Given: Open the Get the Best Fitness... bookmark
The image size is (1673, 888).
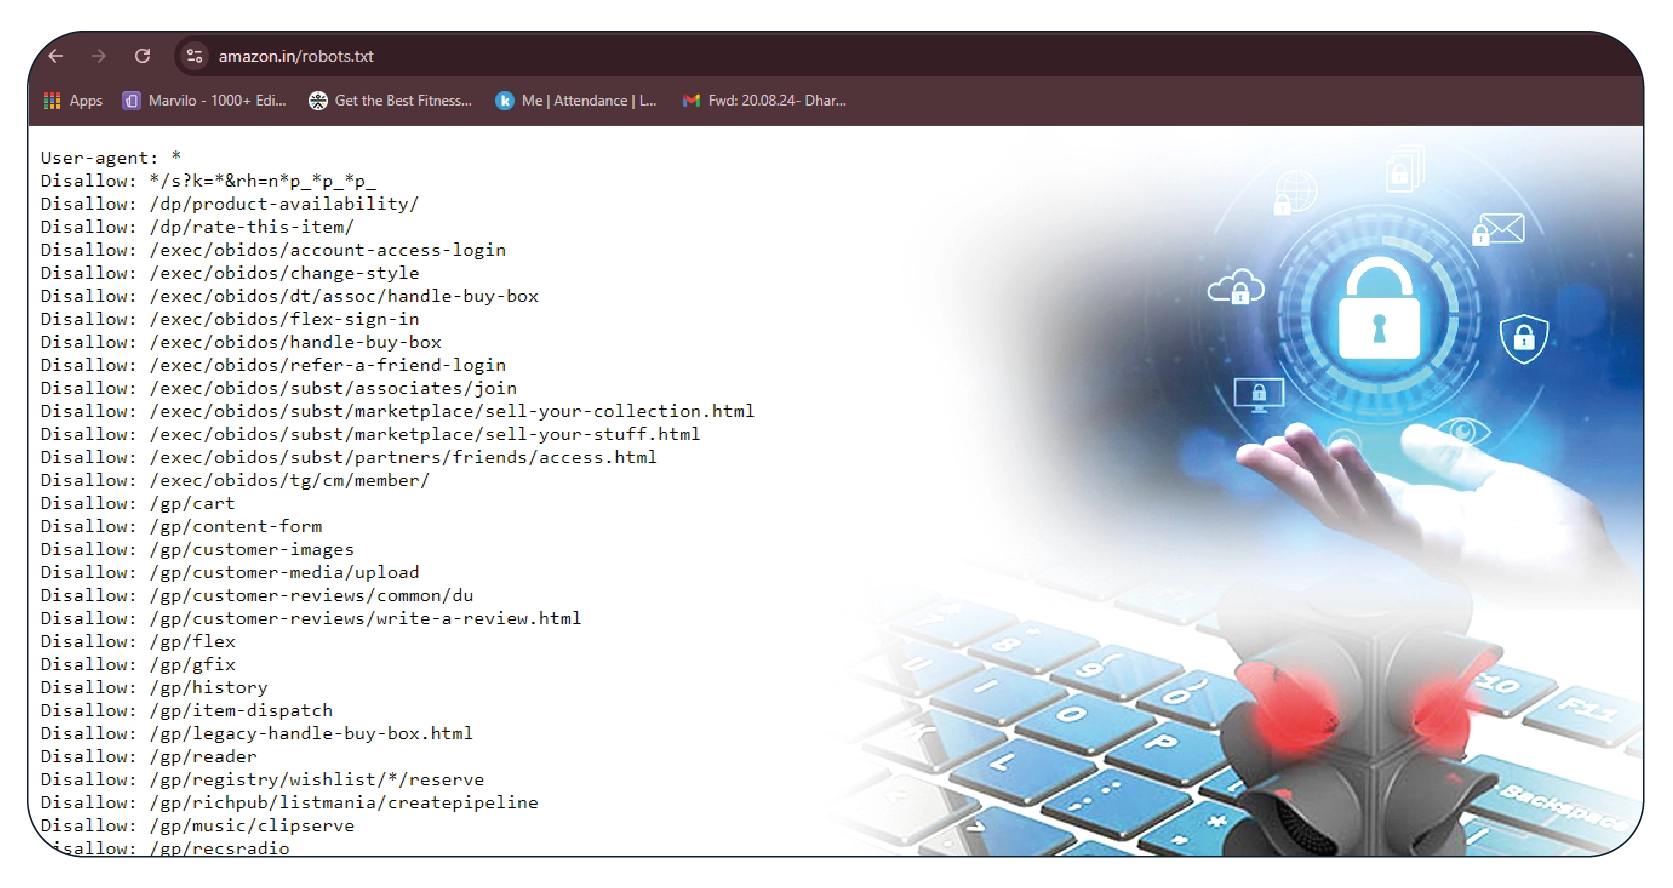Looking at the screenshot, I should point(390,101).
